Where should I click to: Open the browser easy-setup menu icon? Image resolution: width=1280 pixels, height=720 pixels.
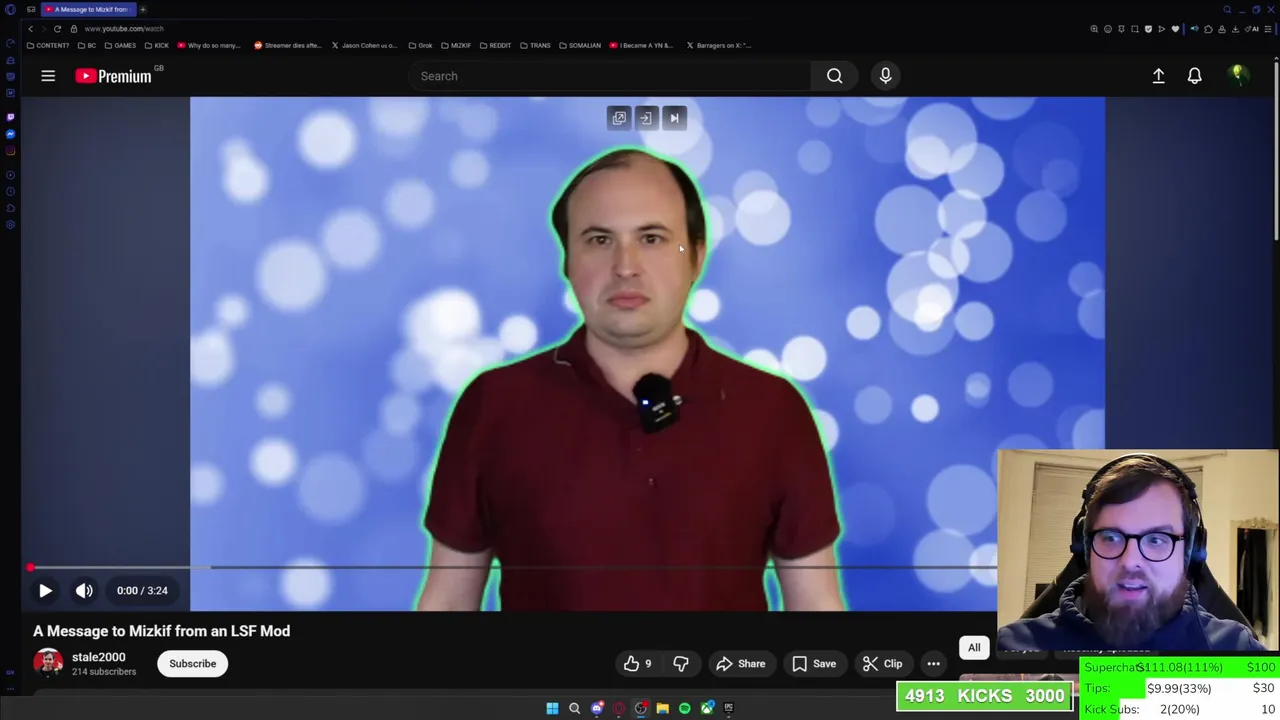[1268, 29]
